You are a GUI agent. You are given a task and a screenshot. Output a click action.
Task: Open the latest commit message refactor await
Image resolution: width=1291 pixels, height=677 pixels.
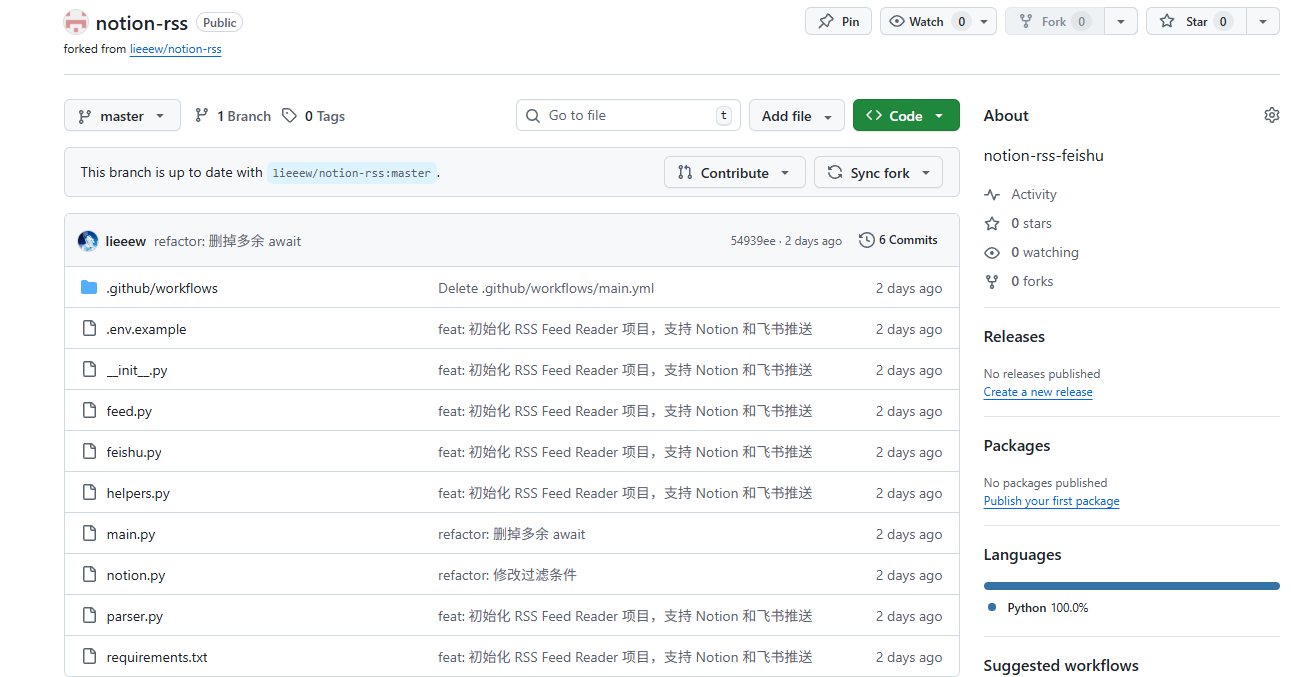click(x=227, y=241)
